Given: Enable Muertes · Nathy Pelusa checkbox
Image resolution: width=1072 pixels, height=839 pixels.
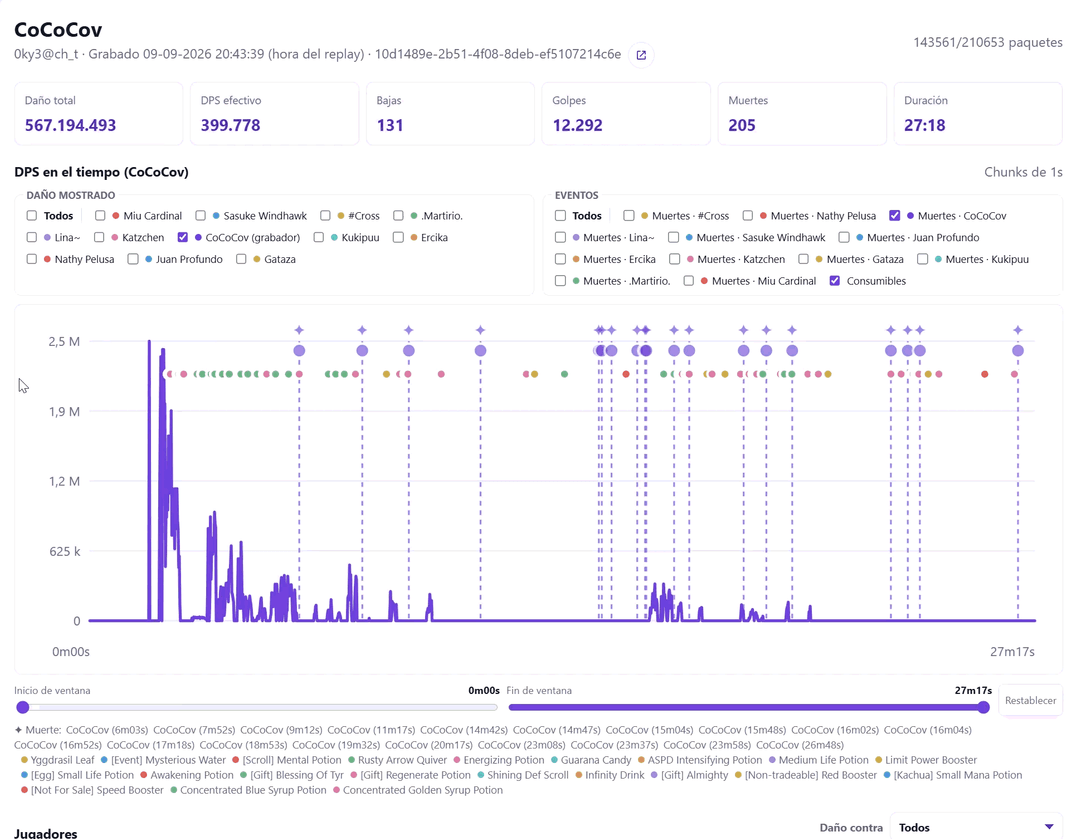Looking at the screenshot, I should click(748, 215).
